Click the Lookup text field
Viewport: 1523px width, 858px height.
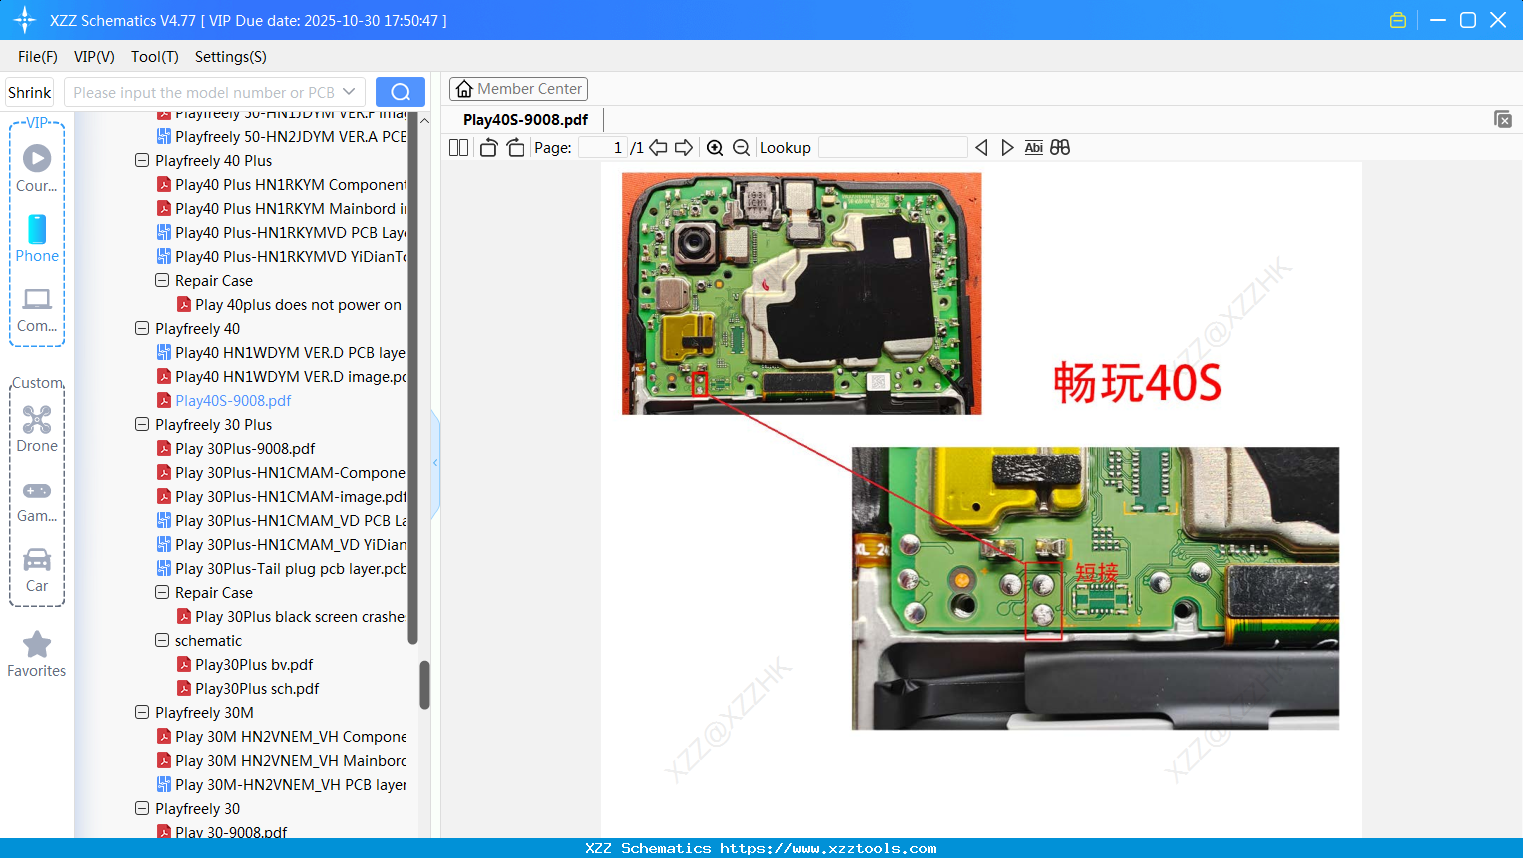point(893,148)
